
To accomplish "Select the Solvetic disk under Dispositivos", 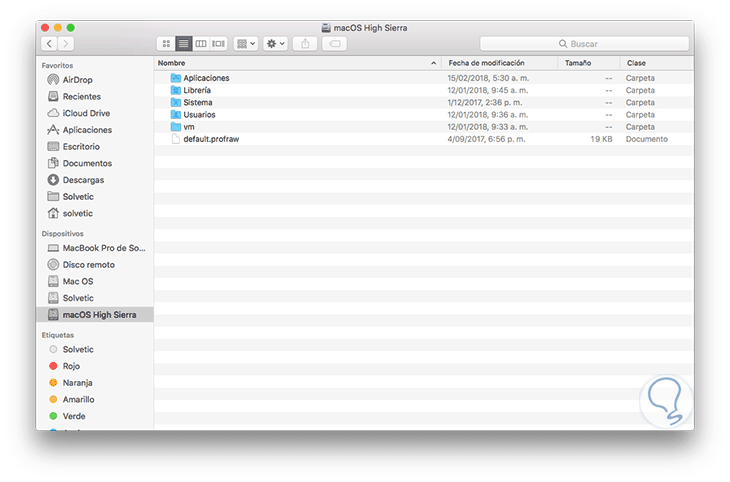I will 95,299.
